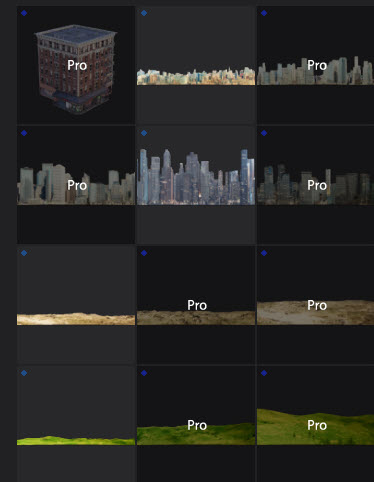Choose the pale grey skyscraper skyline in top row

coord(315,65)
